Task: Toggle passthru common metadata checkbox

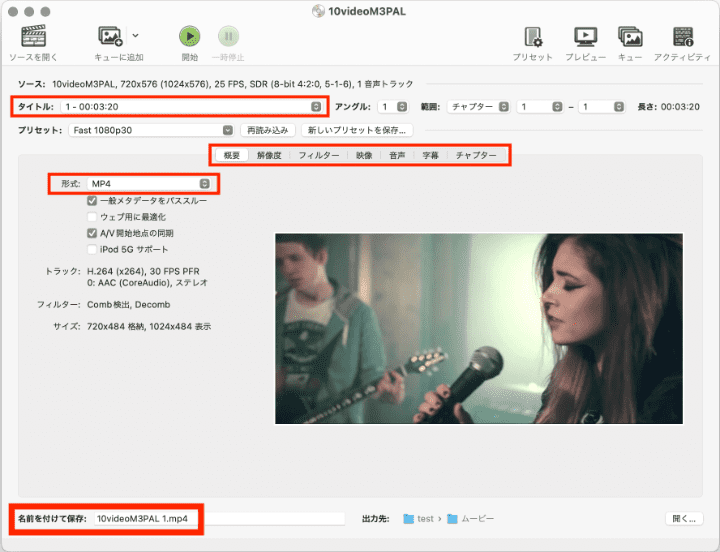Action: coord(92,201)
